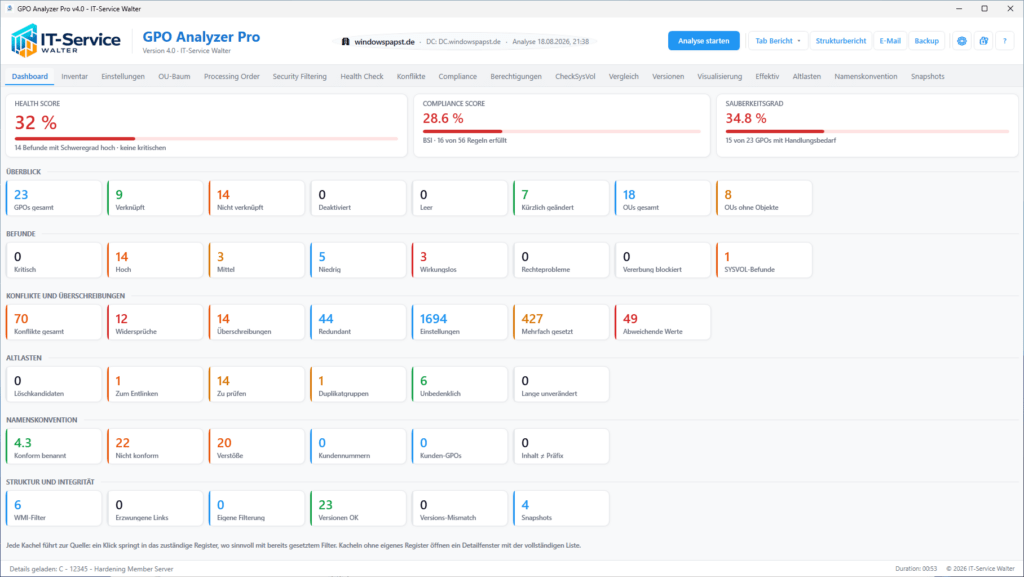This screenshot has width=1024, height=577.
Task: Open the Vergleich tab
Action: point(624,76)
